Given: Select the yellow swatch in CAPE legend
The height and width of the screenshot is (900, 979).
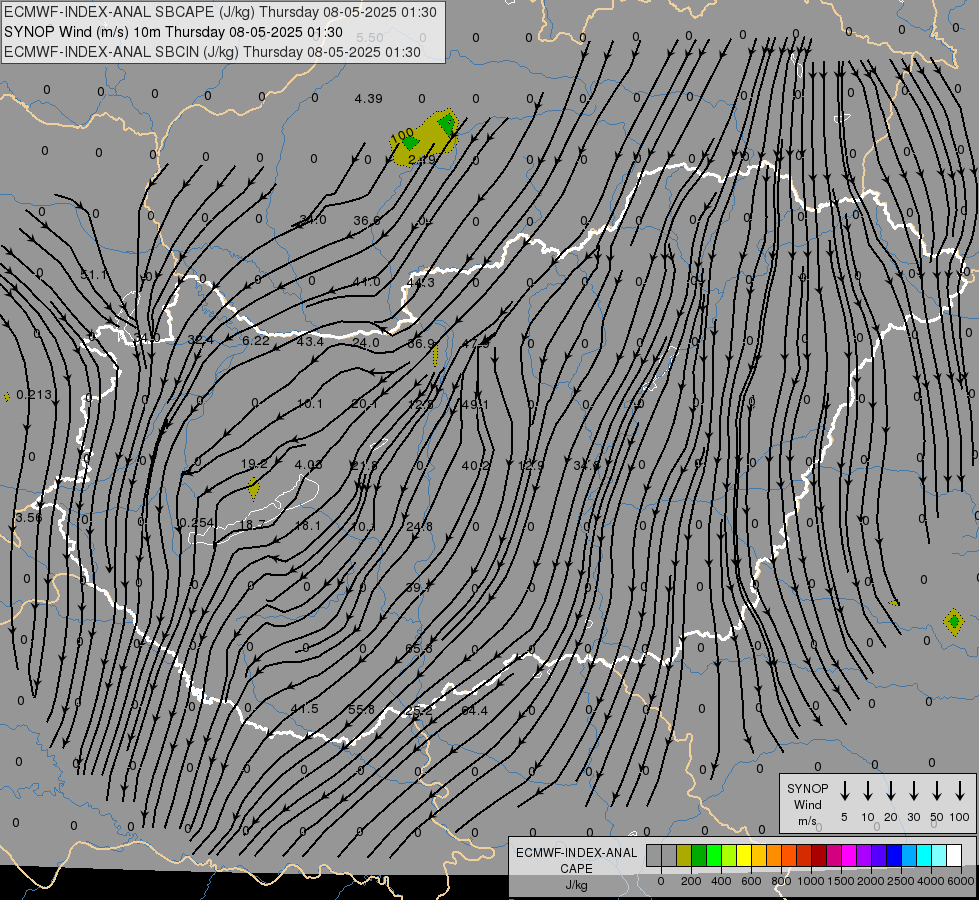Looking at the screenshot, I should (744, 855).
